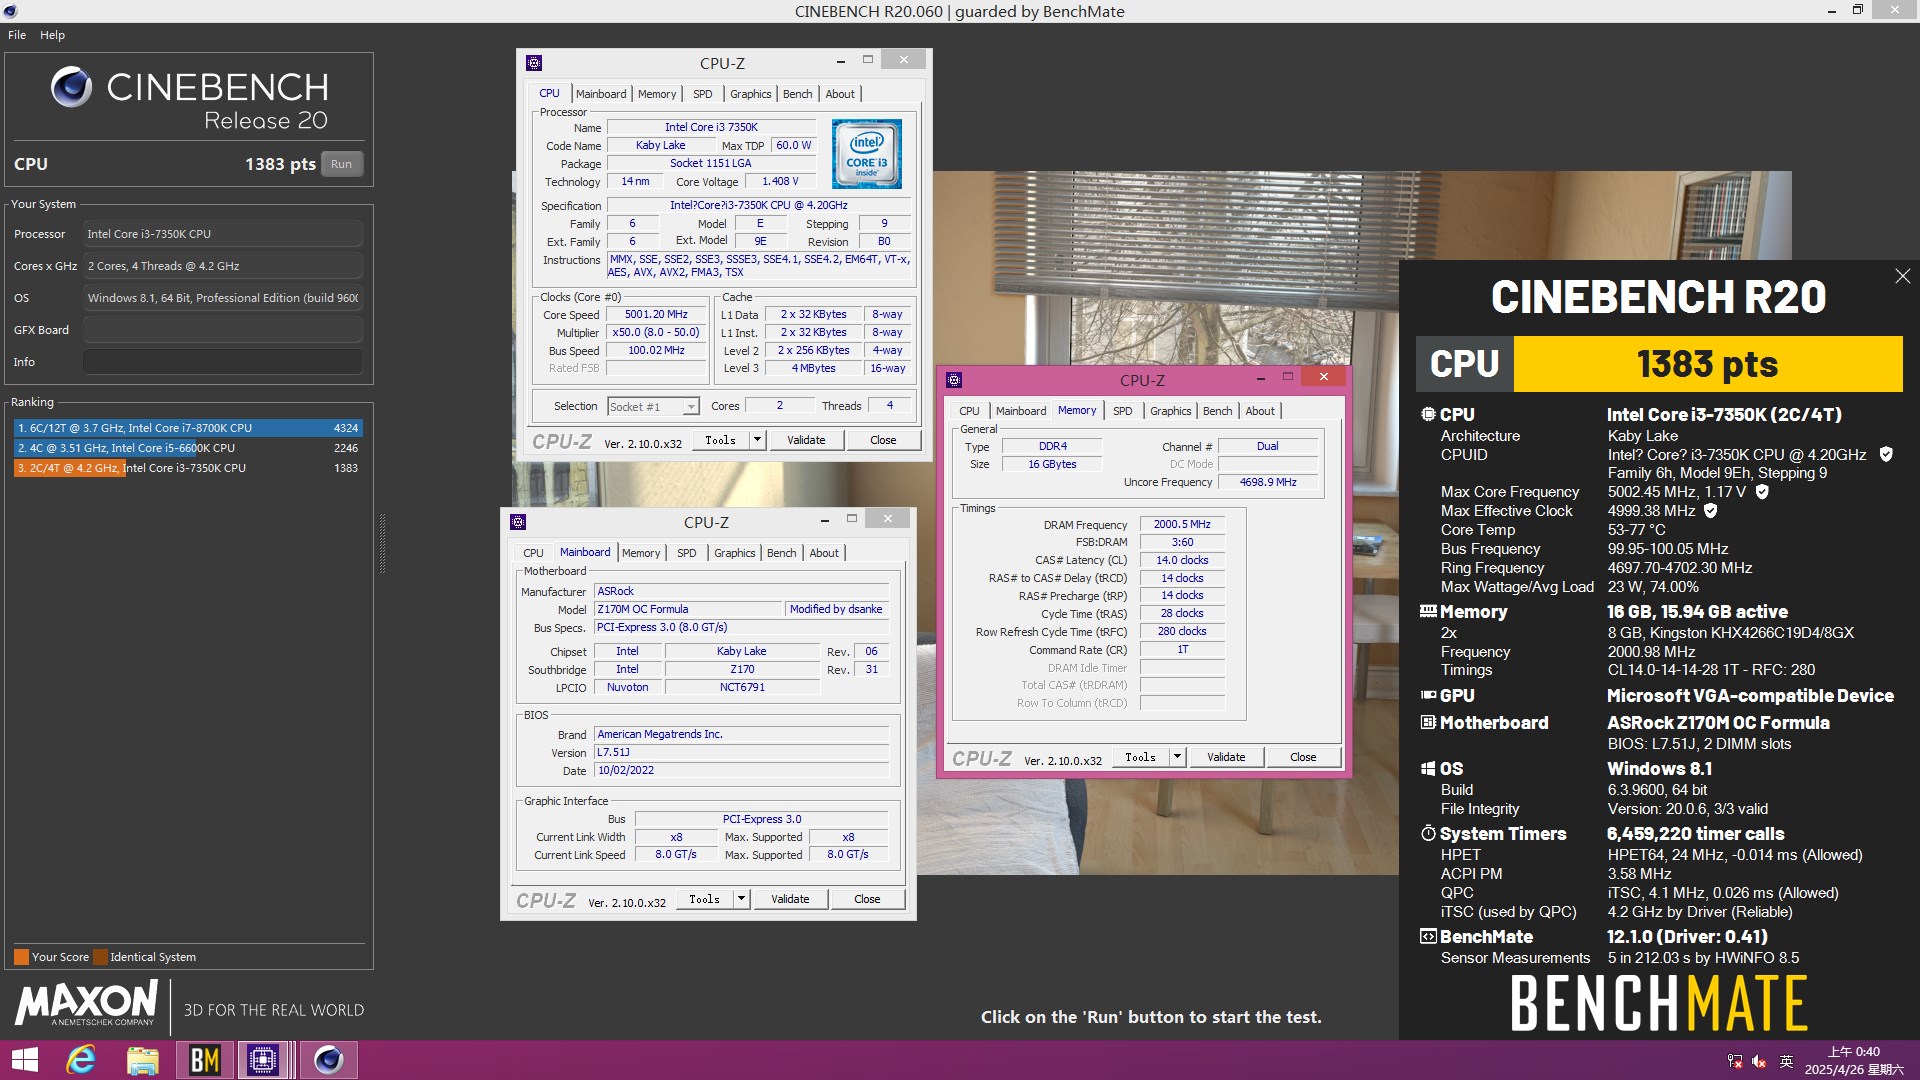Click the CPU-Z icon in pink Memory window title
Screen dimensions: 1920x1080
954,380
